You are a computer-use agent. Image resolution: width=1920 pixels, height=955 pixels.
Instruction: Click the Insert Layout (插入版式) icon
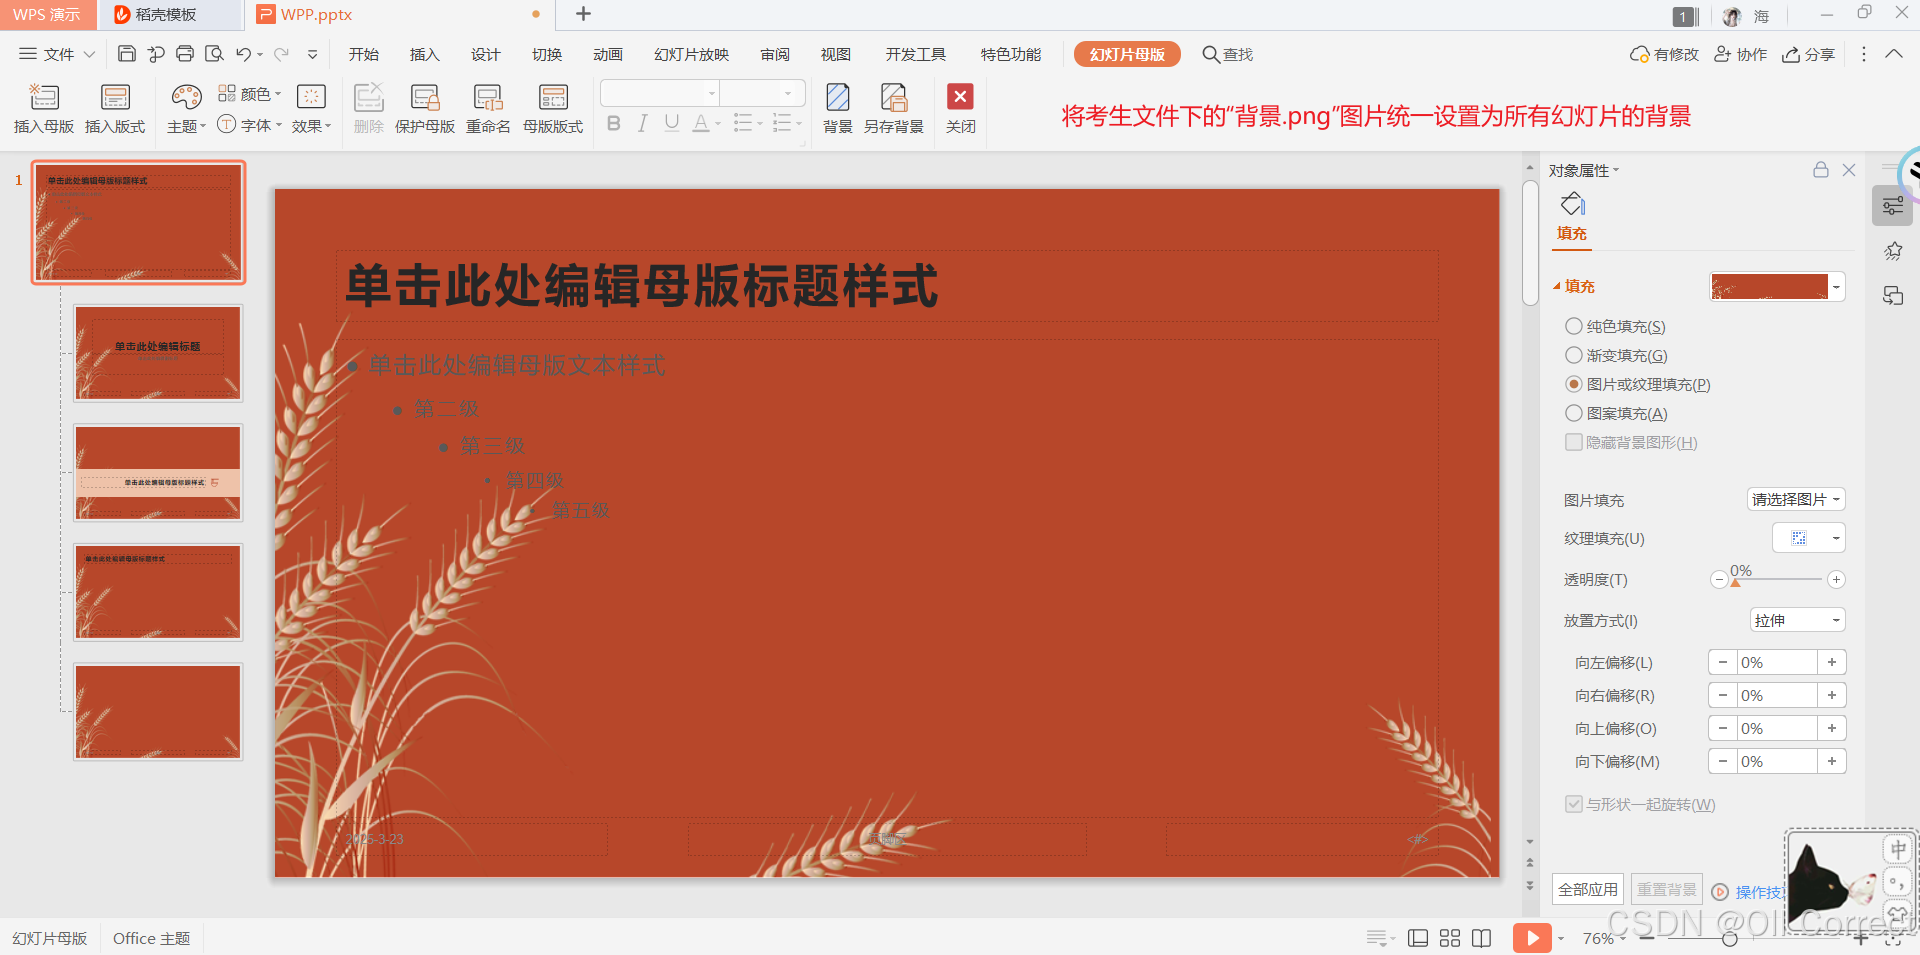115,97
